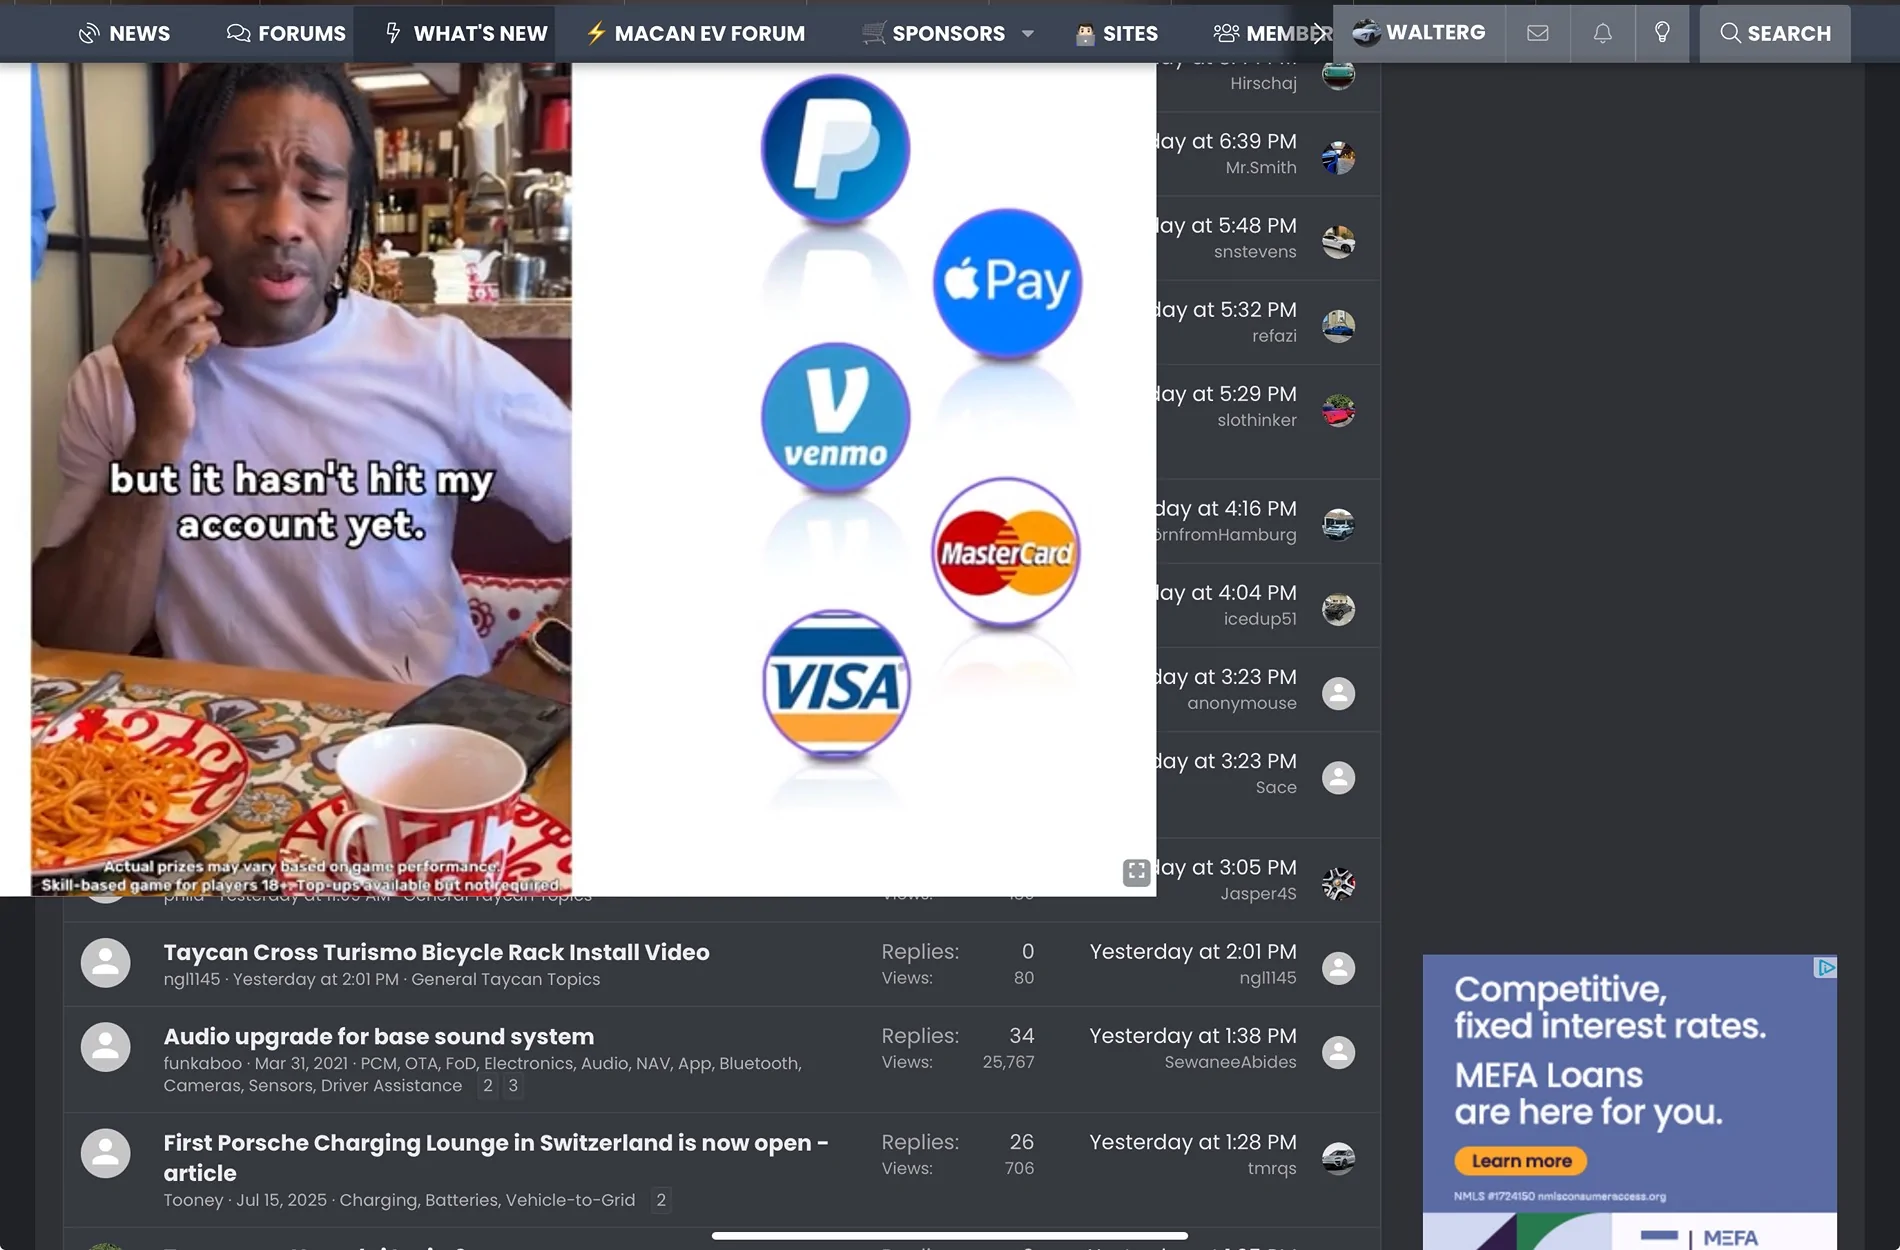Open the SITES navigation tab
Image resolution: width=1900 pixels, height=1250 pixels.
click(1116, 33)
